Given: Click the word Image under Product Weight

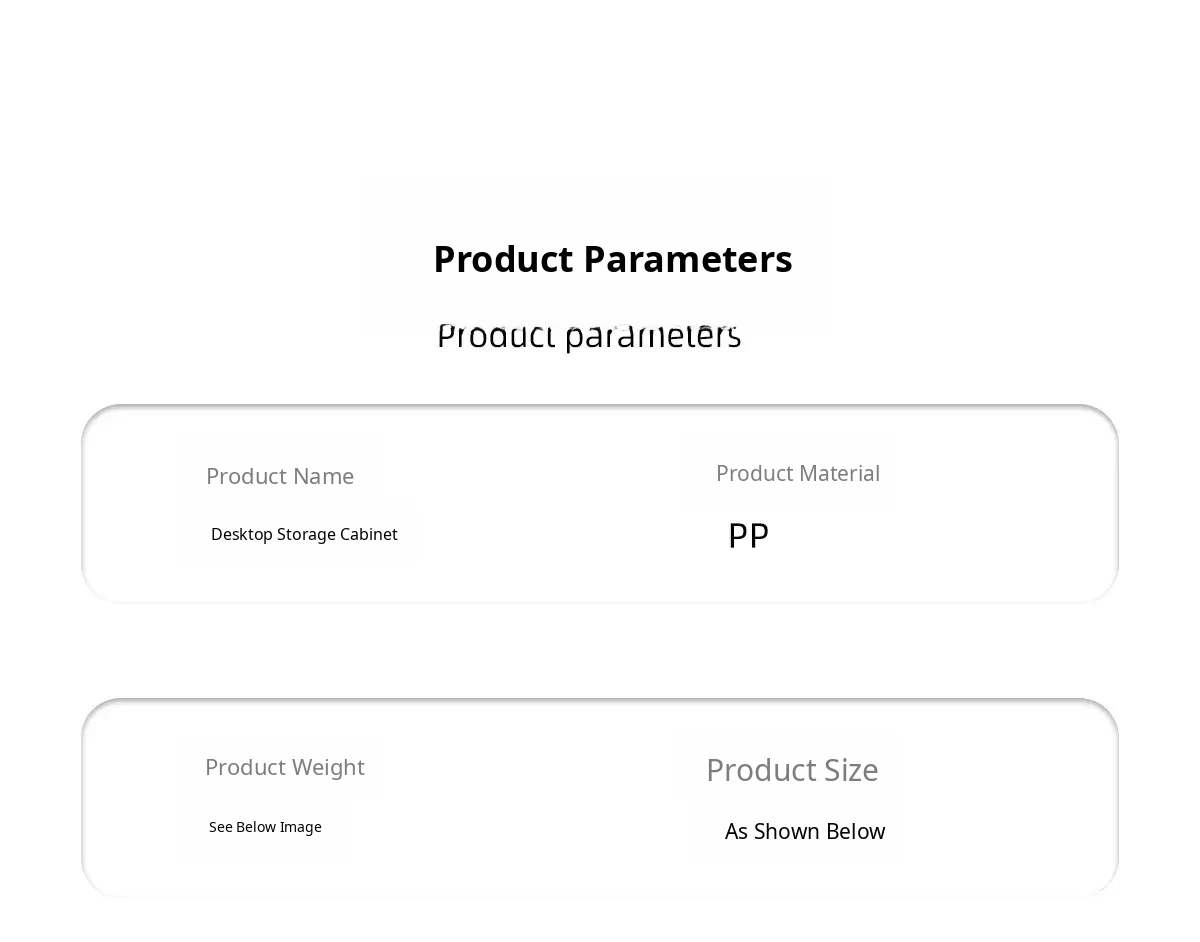Looking at the screenshot, I should [x=300, y=827].
